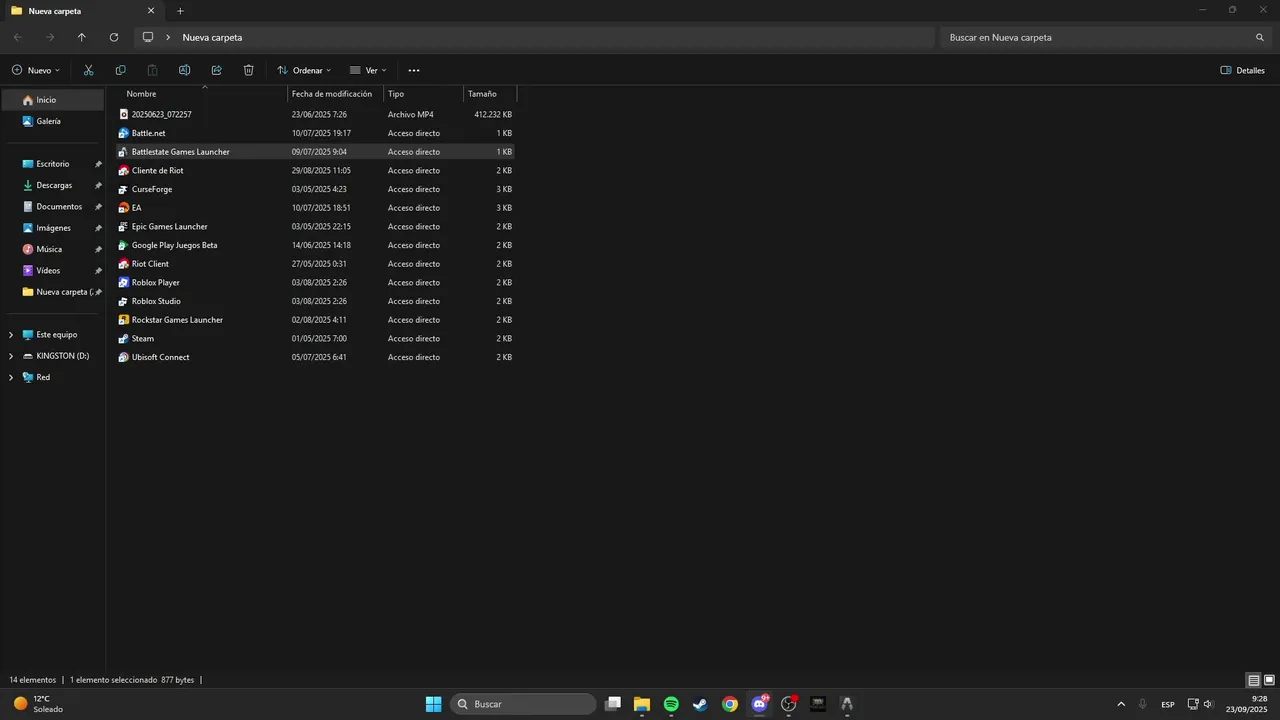This screenshot has width=1280, height=720.
Task: Click the Steam shortcut icon
Action: (124, 338)
